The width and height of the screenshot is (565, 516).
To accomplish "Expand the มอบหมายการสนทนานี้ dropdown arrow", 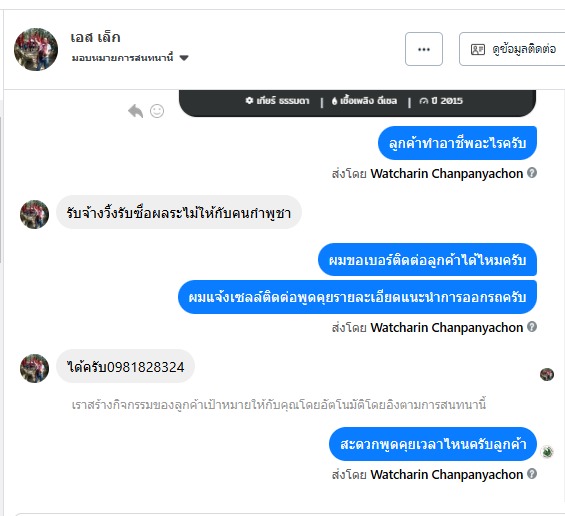I will click(184, 58).
